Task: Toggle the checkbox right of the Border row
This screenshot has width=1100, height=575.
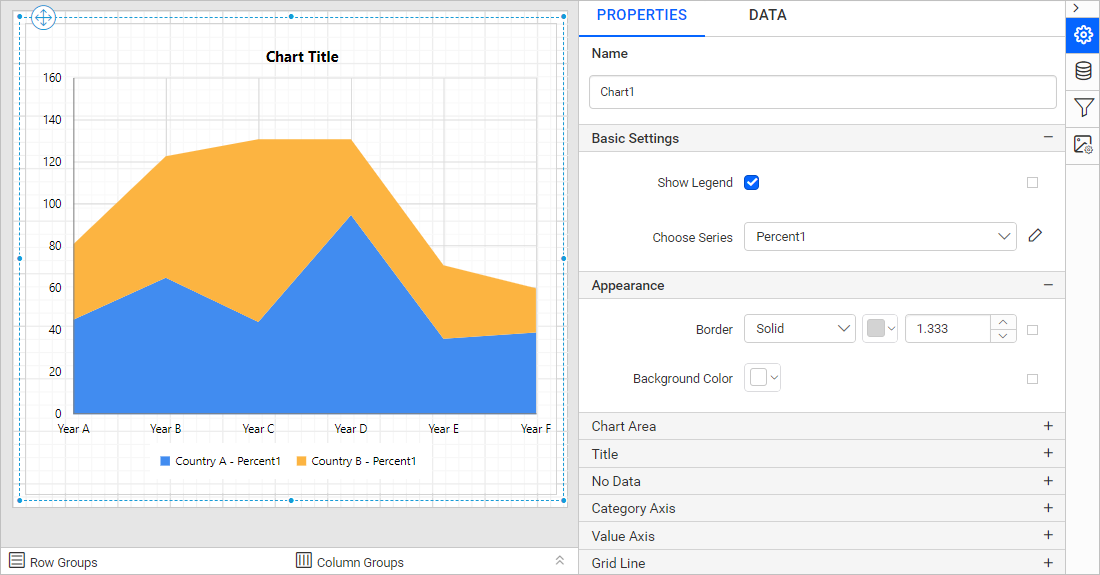Action: [x=1033, y=329]
